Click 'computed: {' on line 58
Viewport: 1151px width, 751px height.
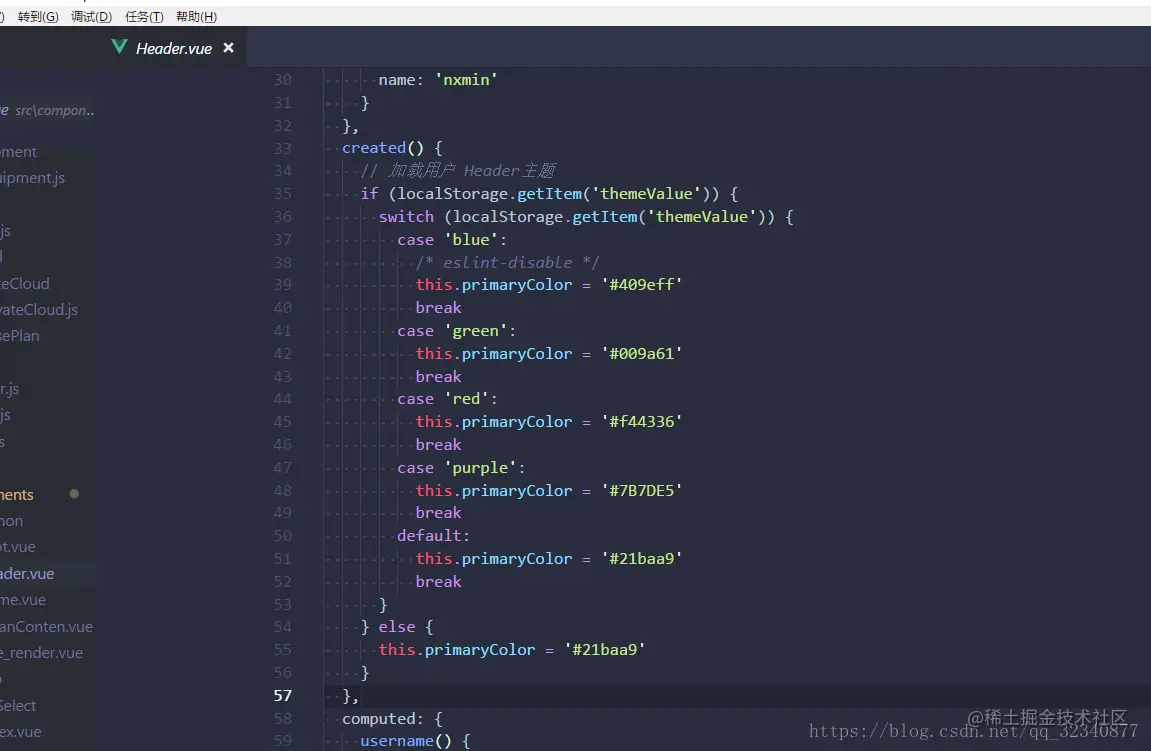392,719
